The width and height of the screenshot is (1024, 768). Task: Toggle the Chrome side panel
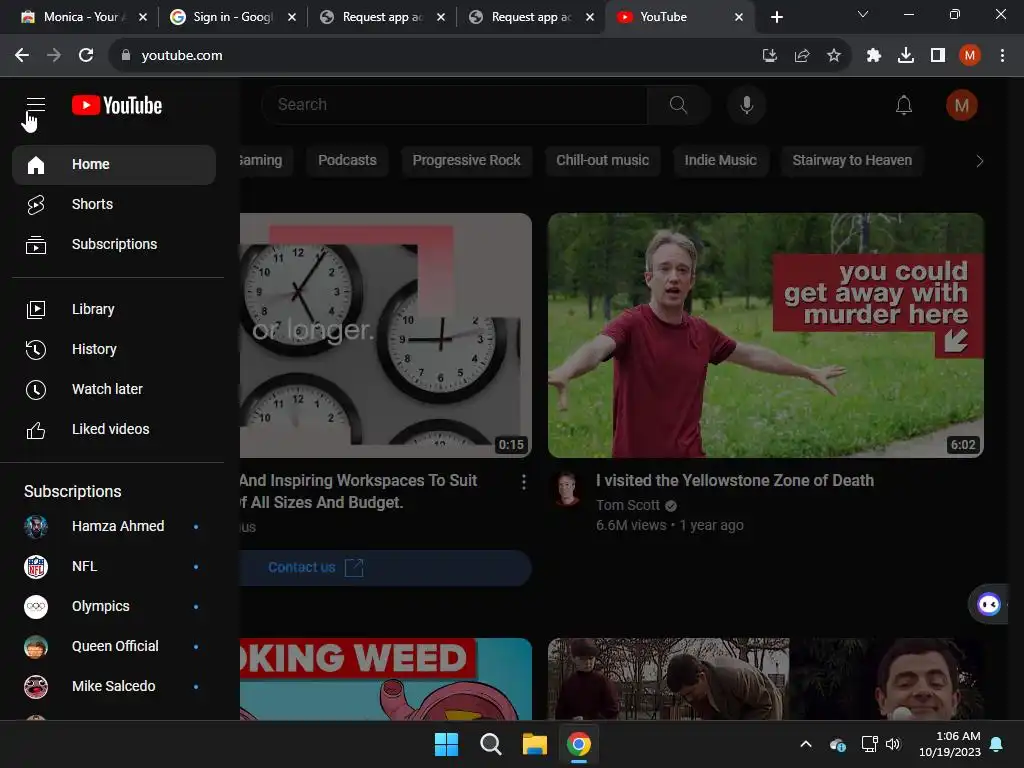938,56
